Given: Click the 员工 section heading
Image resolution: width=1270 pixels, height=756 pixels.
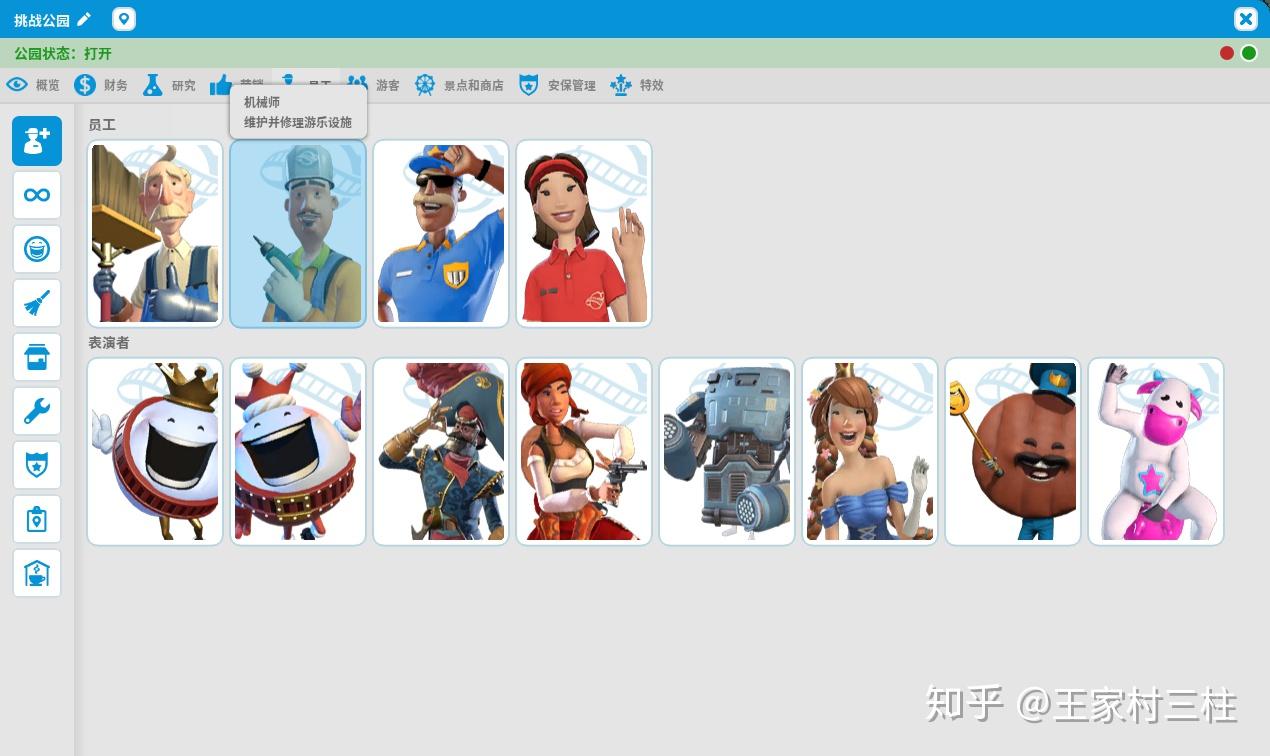Looking at the screenshot, I should pyautogui.click(x=102, y=124).
